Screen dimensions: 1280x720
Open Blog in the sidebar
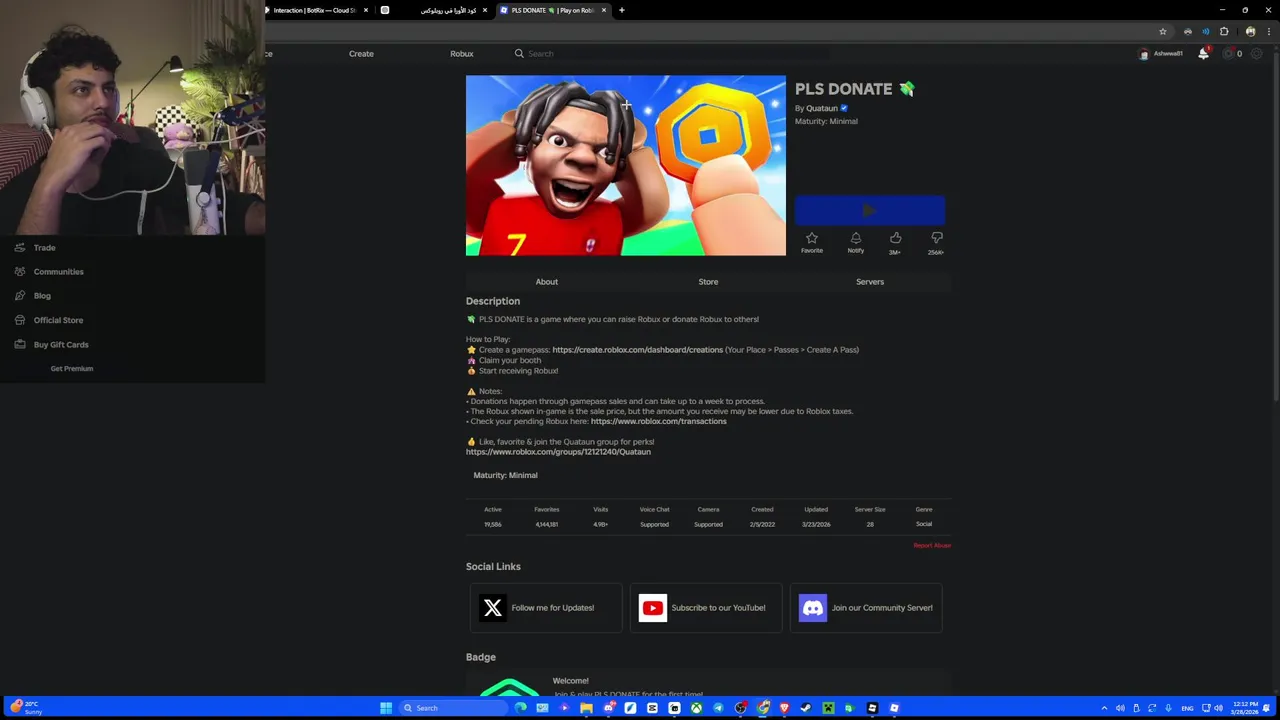click(42, 296)
